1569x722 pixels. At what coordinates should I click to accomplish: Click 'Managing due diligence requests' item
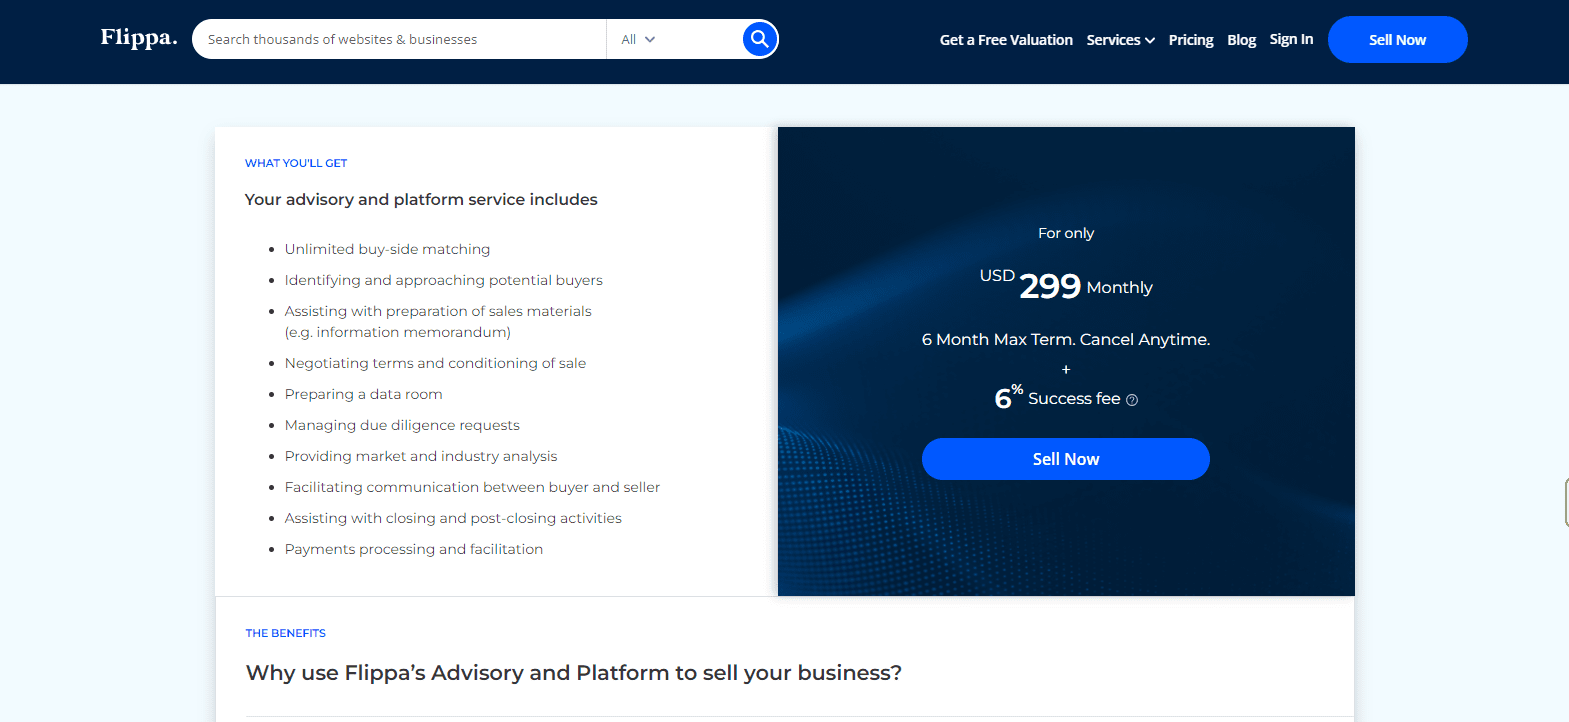pos(402,425)
